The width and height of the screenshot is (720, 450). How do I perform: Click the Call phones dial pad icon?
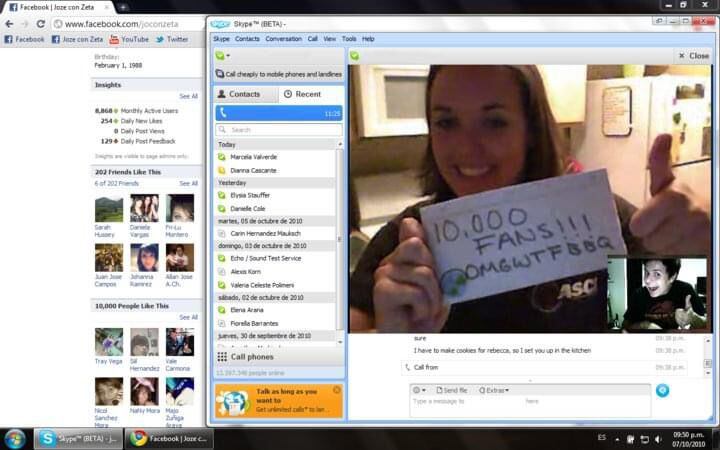click(222, 357)
